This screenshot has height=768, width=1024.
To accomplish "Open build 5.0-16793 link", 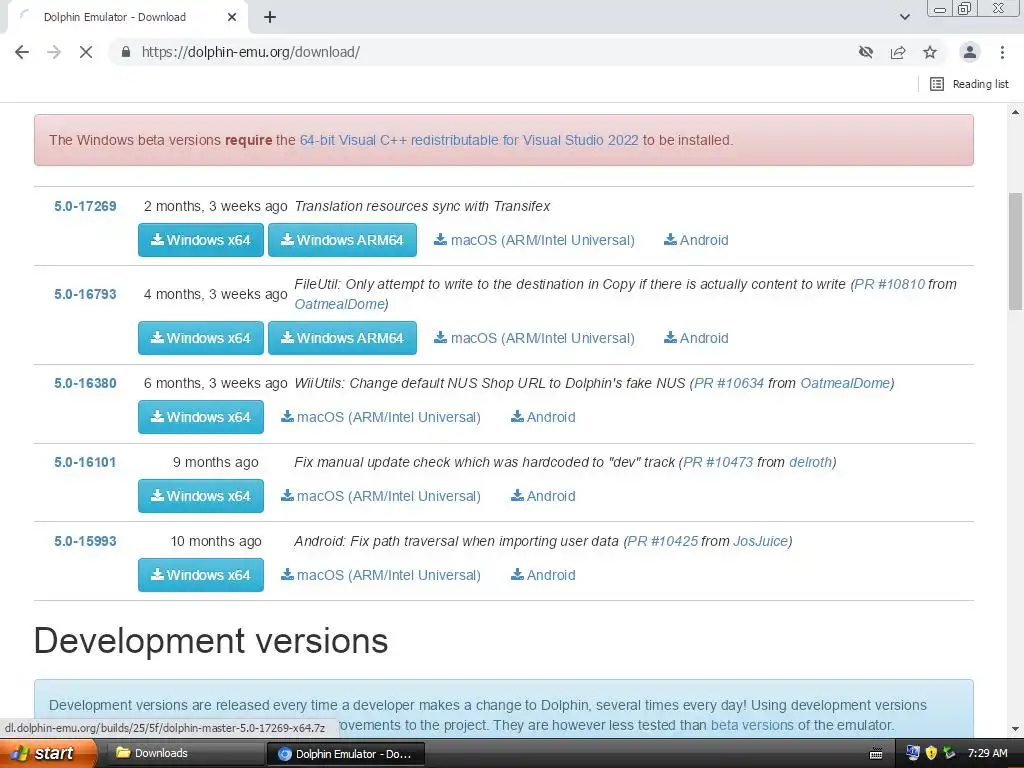I will point(85,295).
